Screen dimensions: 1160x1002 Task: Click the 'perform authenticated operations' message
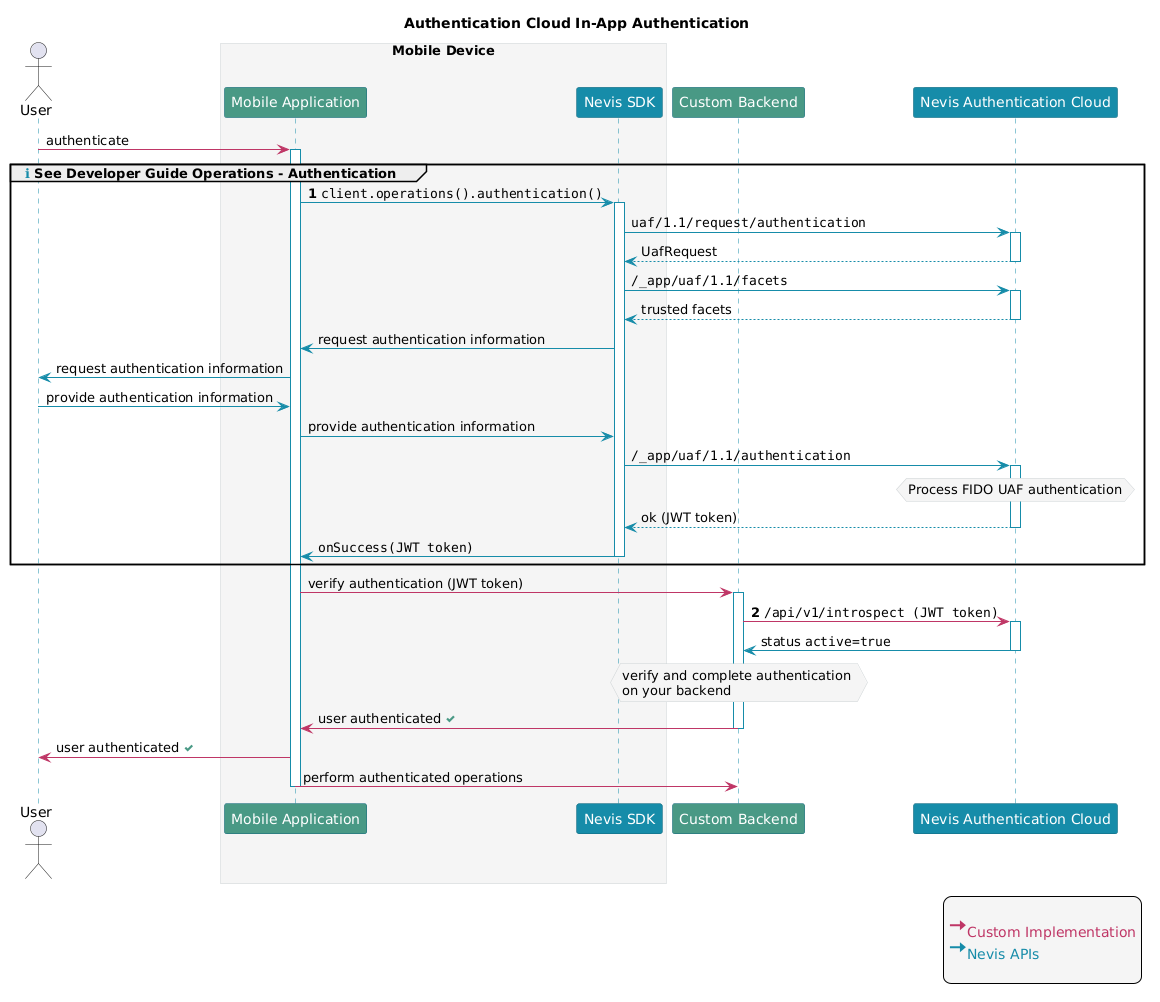point(413,778)
